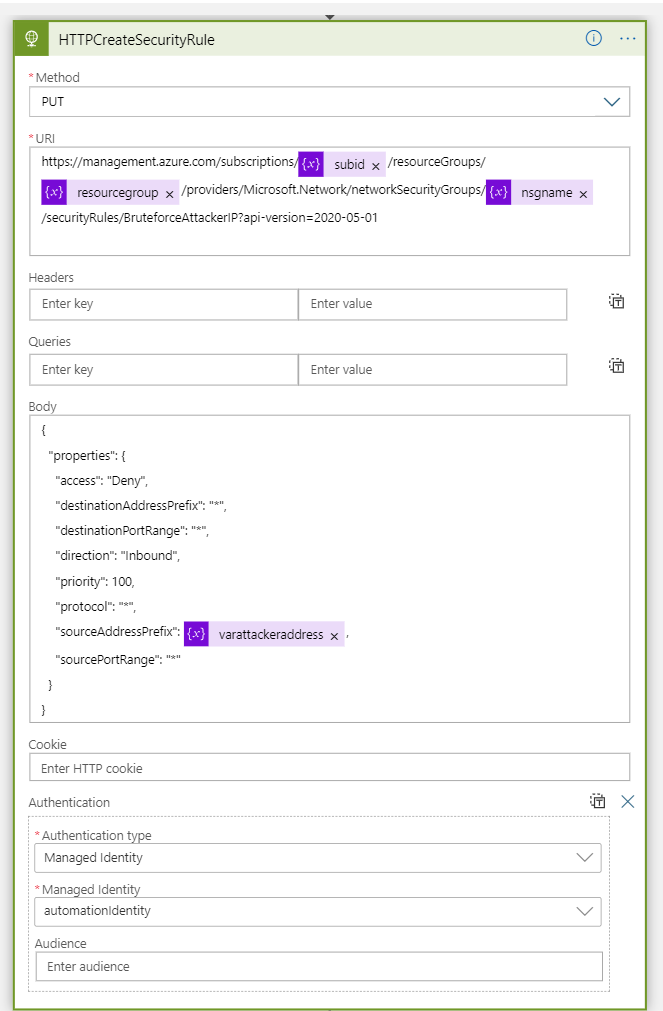The height and width of the screenshot is (1011, 663).
Task: Open the ellipsis menu for HTTPCreateSecurityRule
Action: point(628,38)
